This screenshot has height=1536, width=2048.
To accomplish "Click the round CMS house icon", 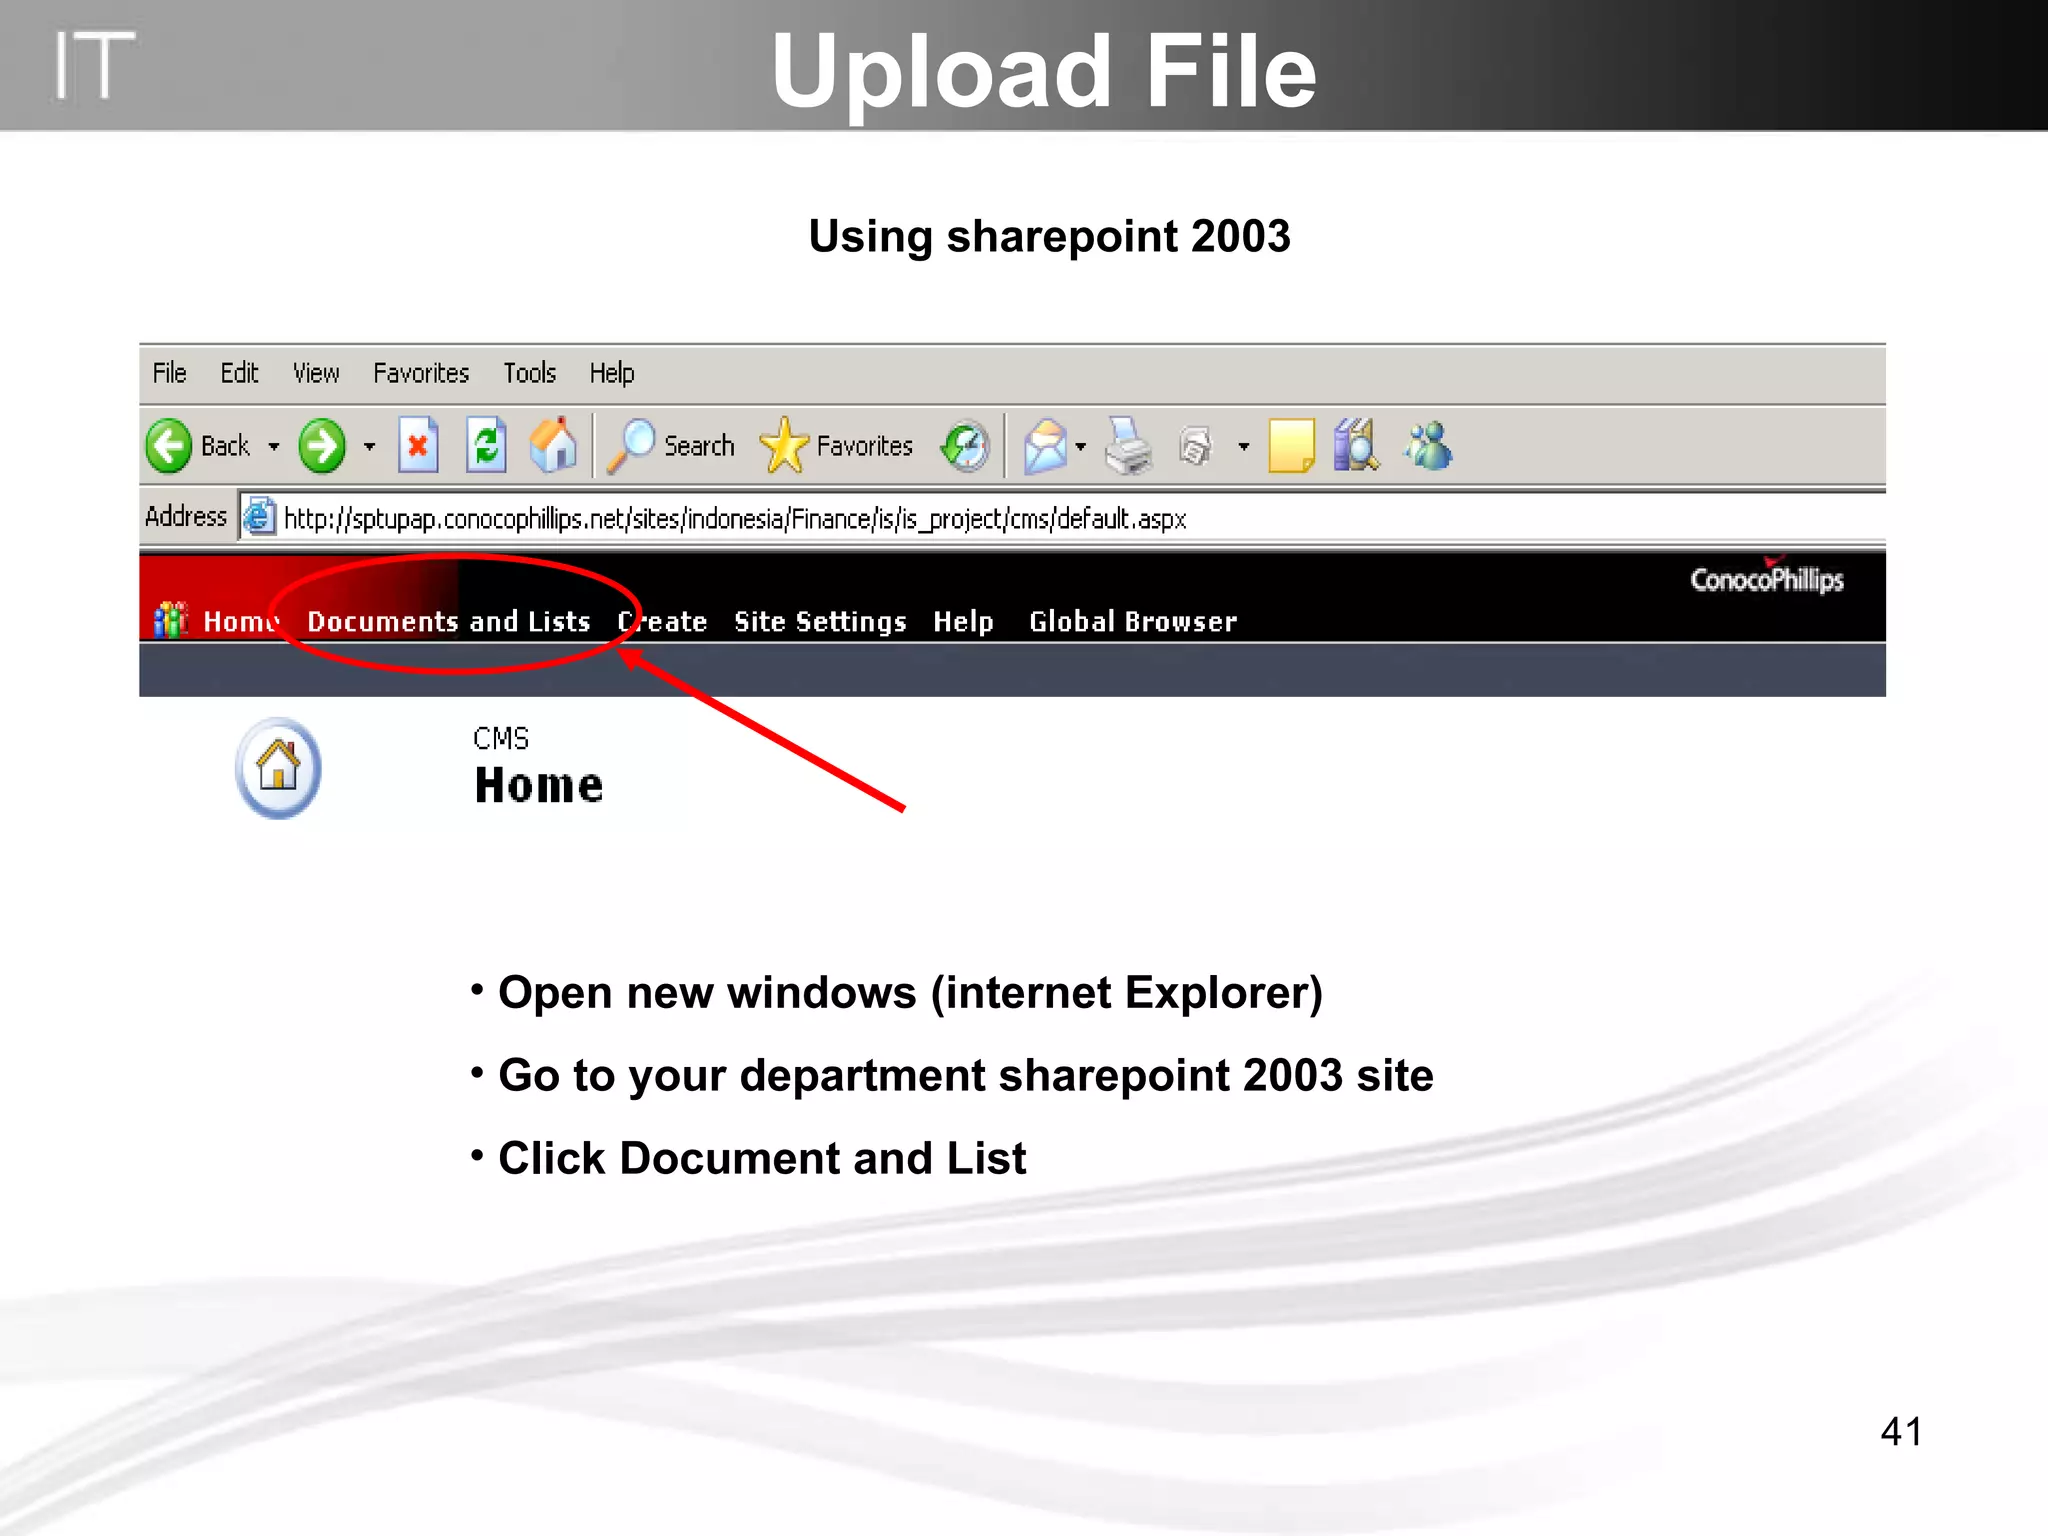I will (x=278, y=768).
